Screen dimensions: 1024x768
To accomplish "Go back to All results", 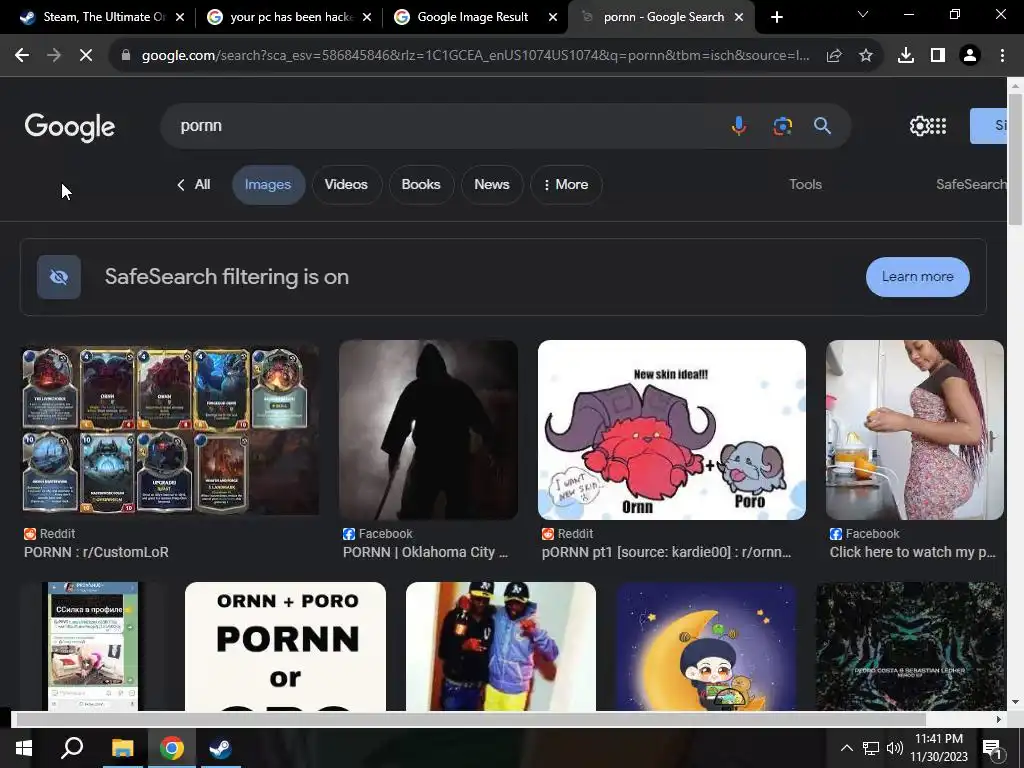I will [193, 185].
